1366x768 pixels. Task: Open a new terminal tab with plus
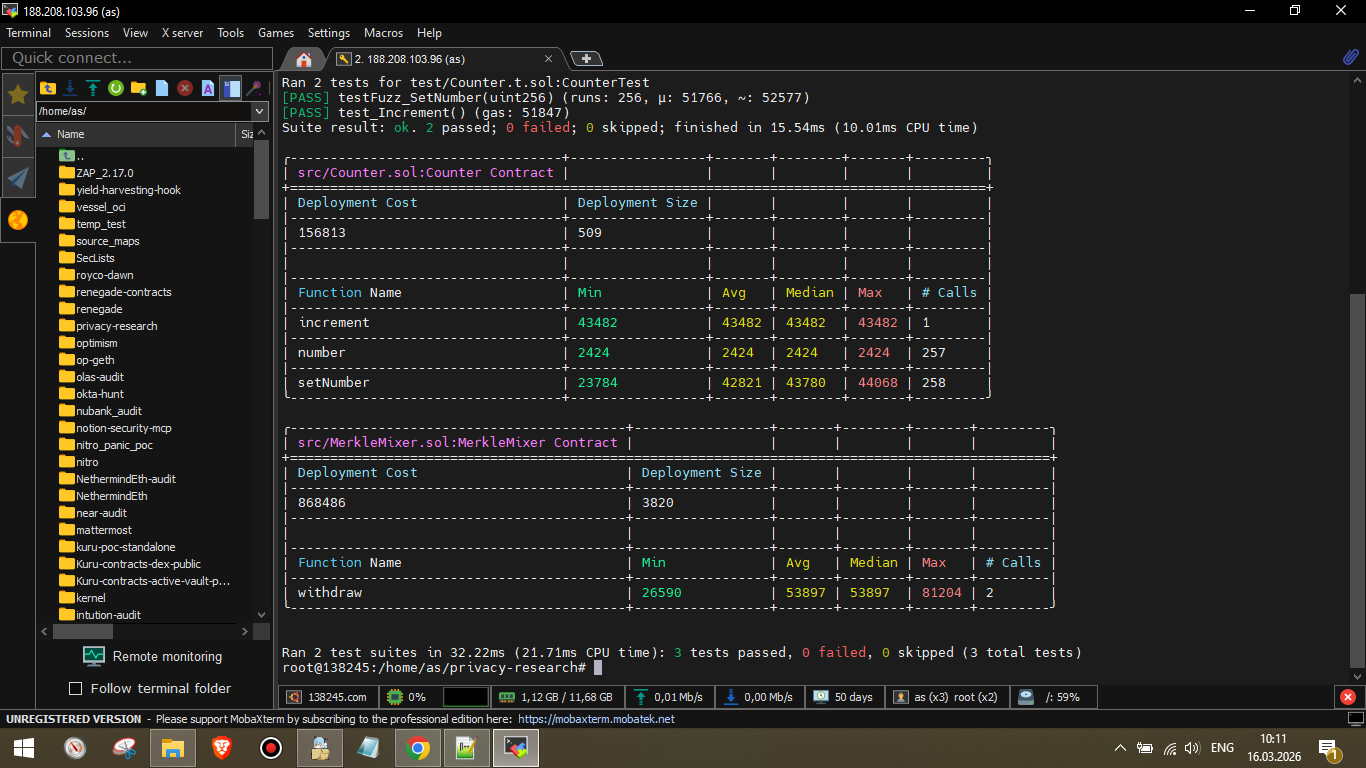click(586, 59)
